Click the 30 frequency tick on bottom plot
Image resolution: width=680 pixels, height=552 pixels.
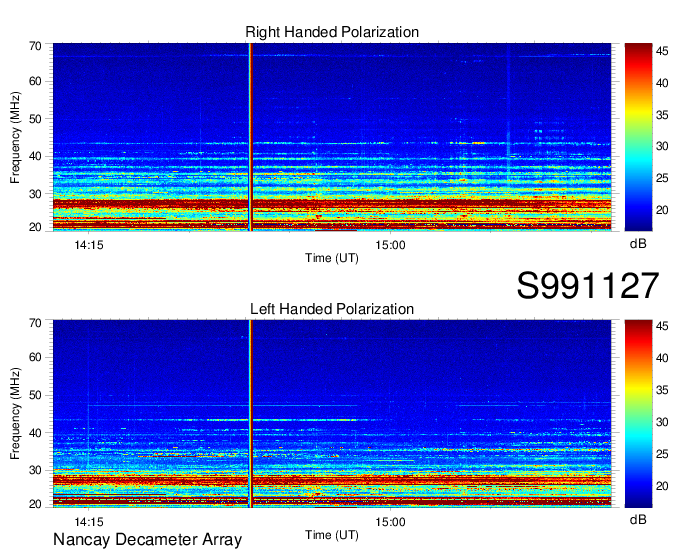[35, 470]
